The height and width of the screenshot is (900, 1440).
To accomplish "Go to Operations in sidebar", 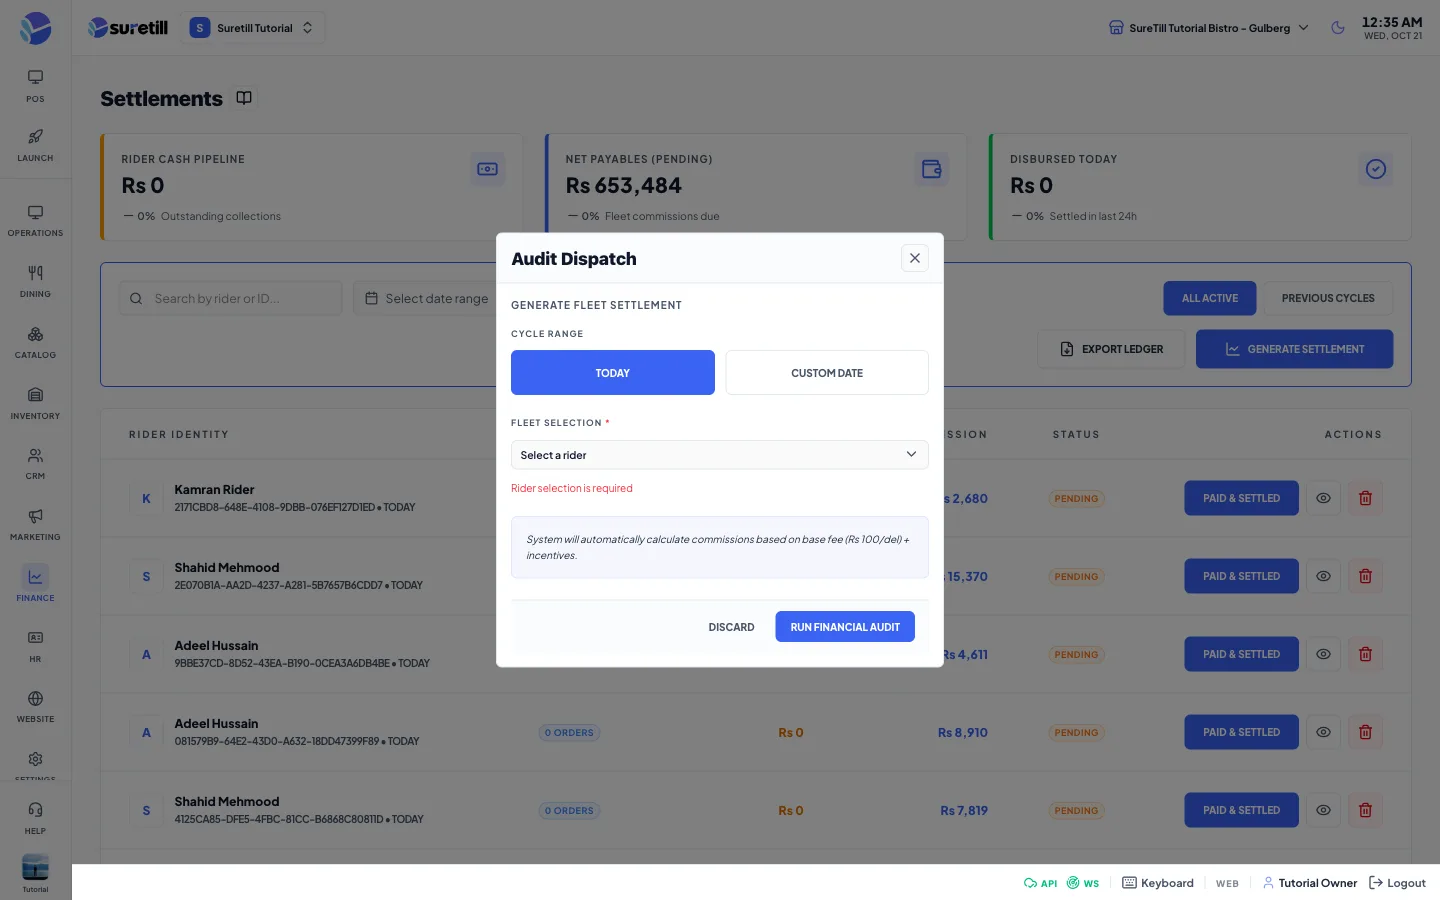I will pyautogui.click(x=35, y=221).
